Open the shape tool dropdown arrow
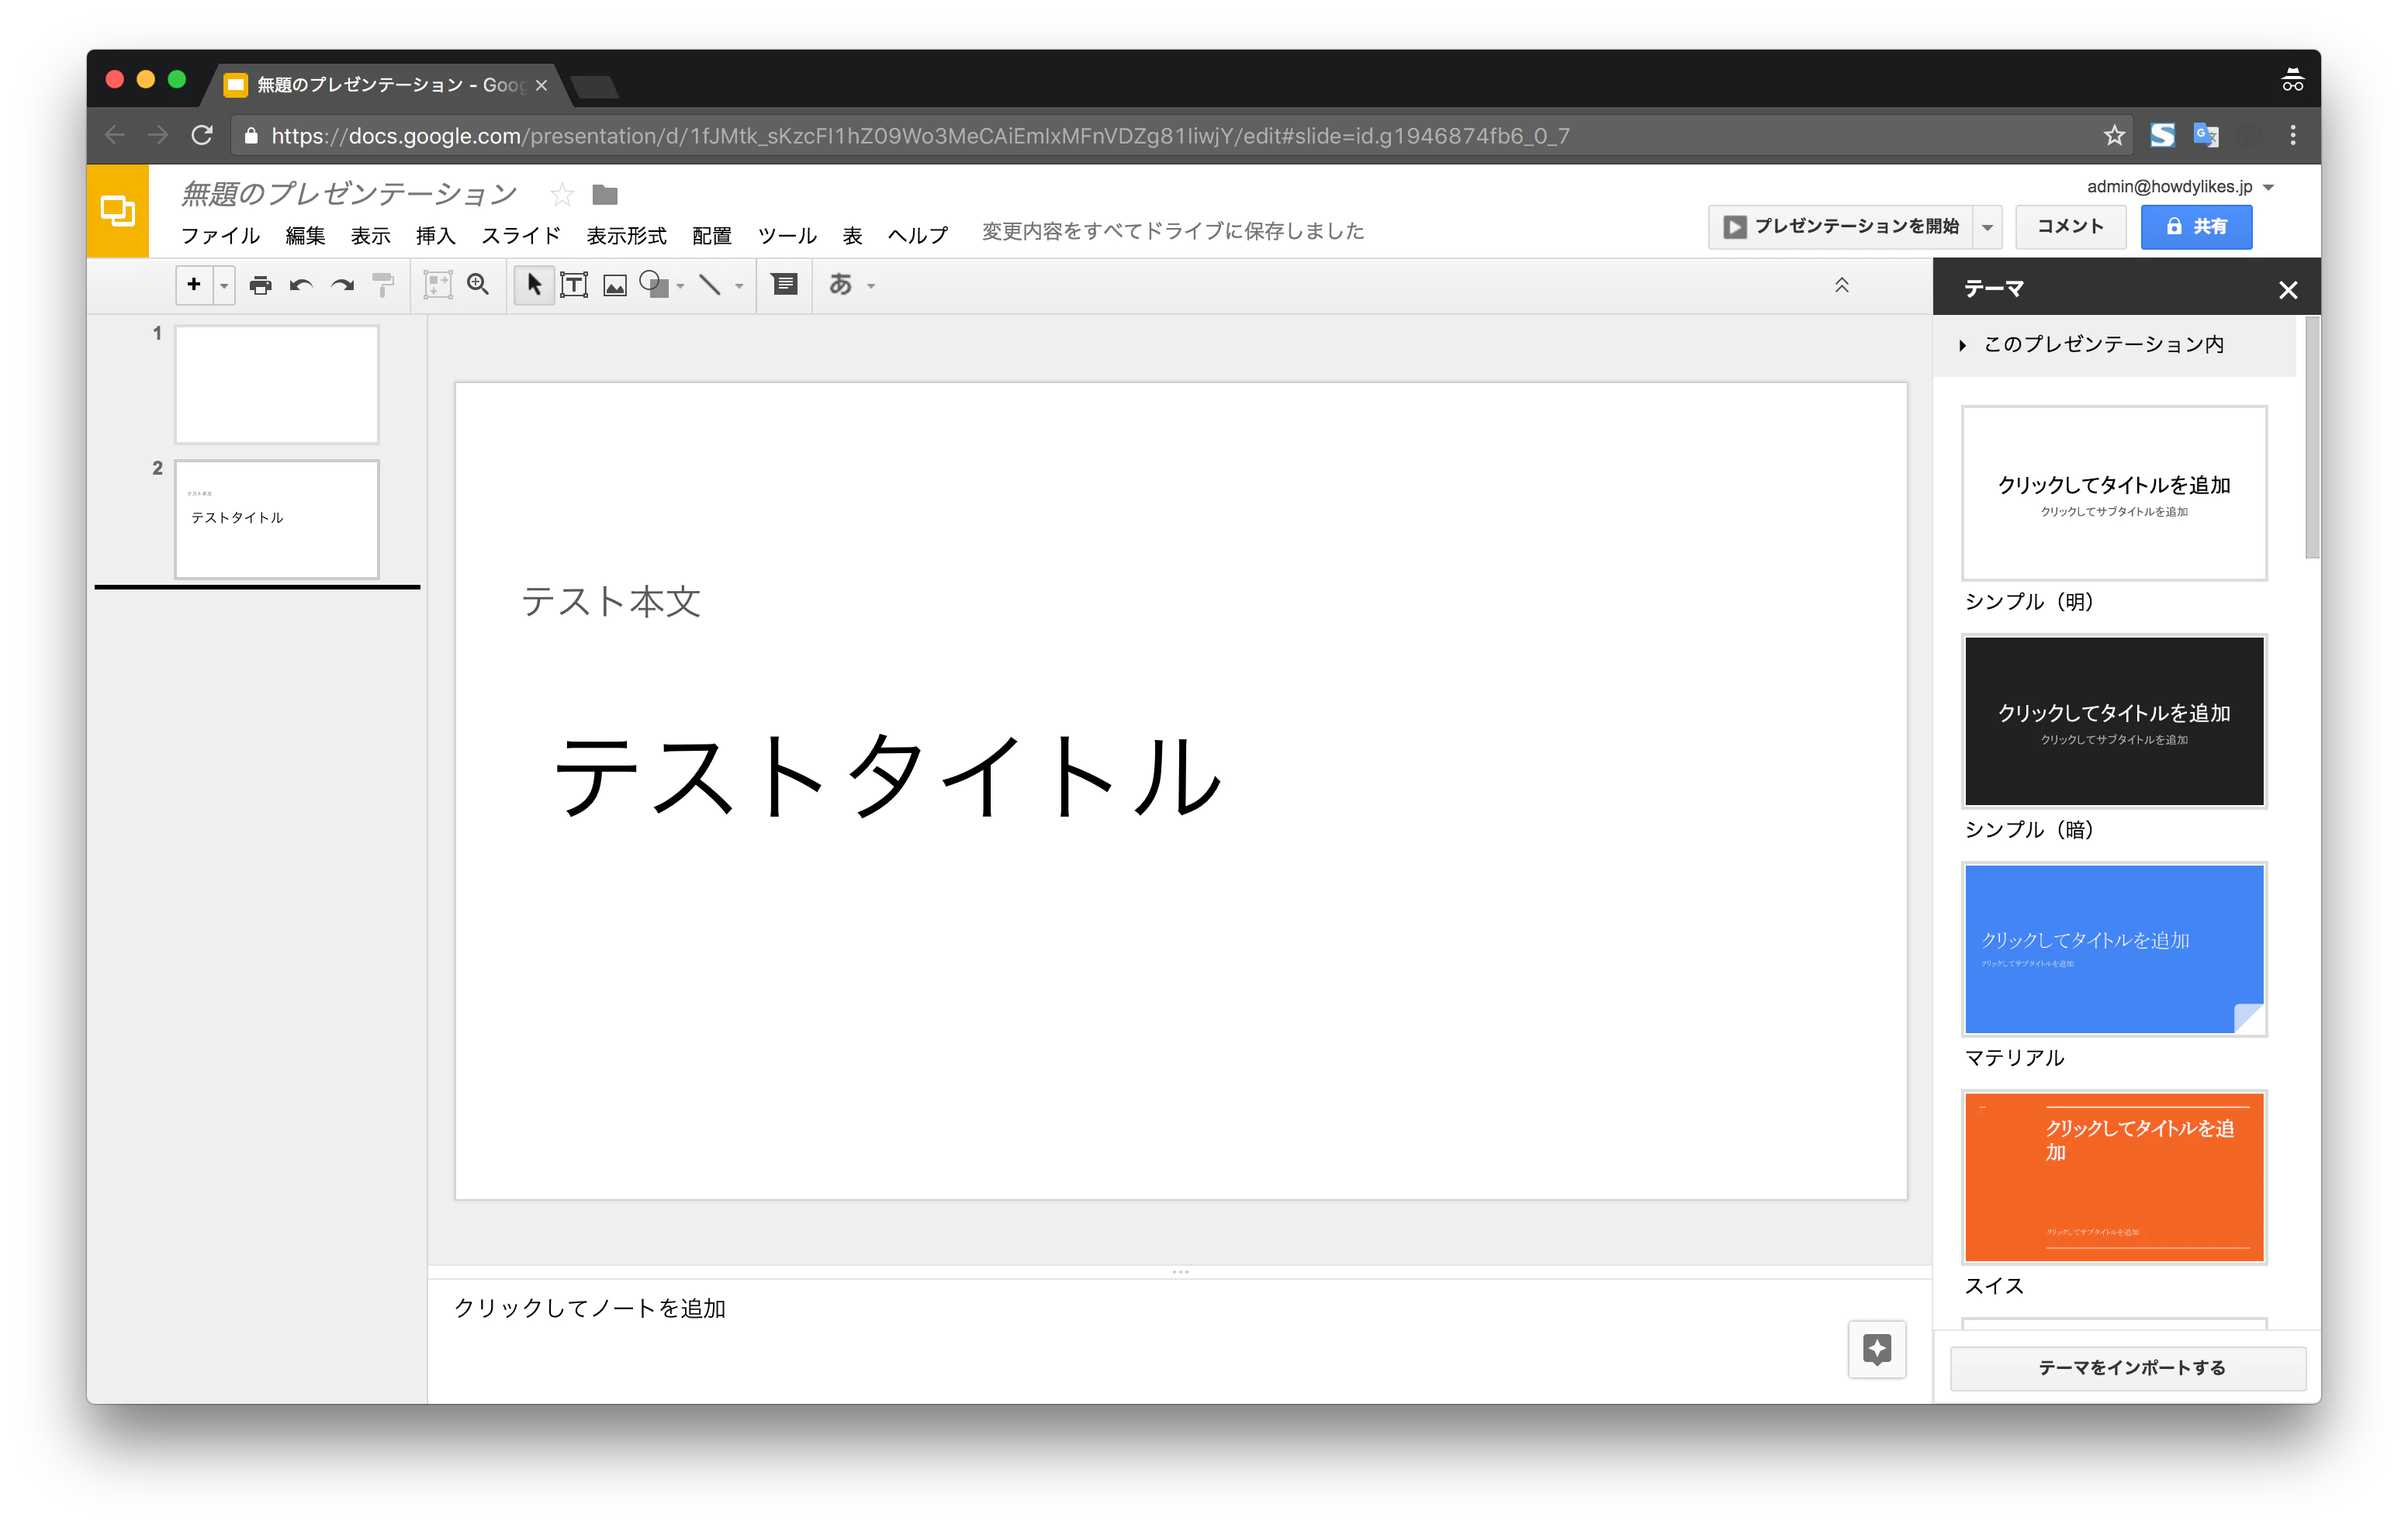Viewport: 2408px width, 1528px height. [x=680, y=287]
